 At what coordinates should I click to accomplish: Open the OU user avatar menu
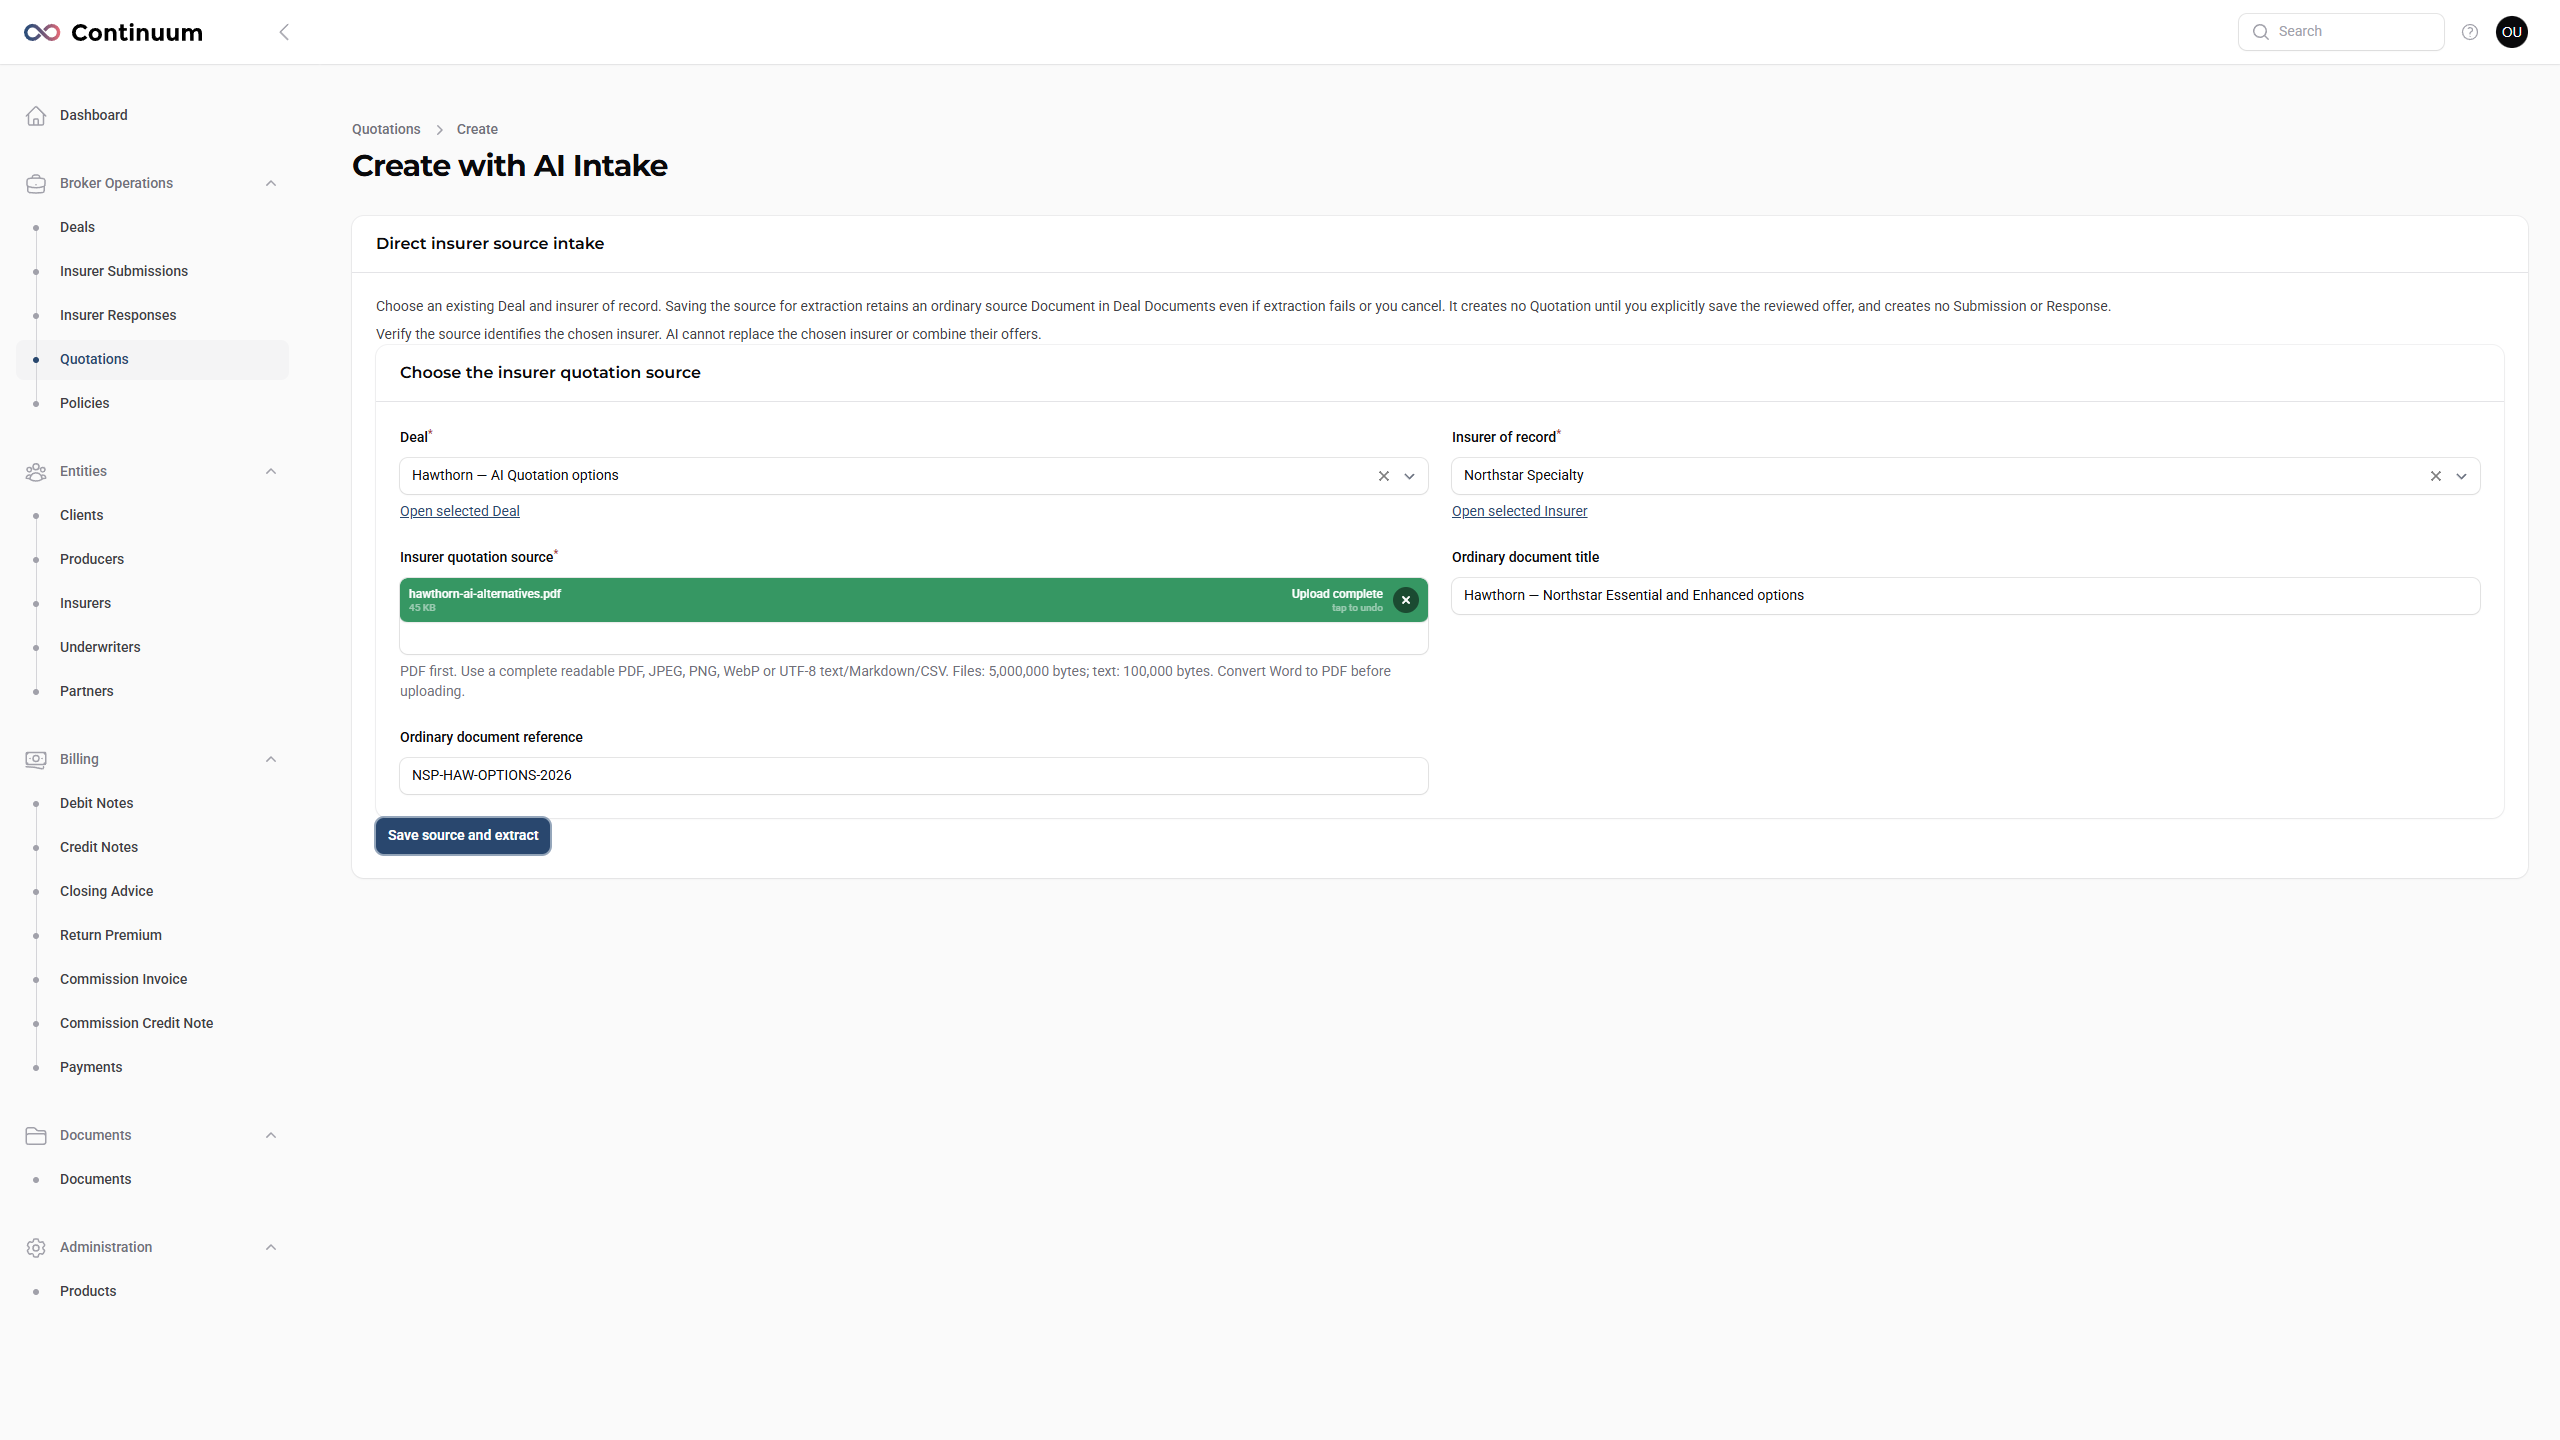(x=2512, y=32)
